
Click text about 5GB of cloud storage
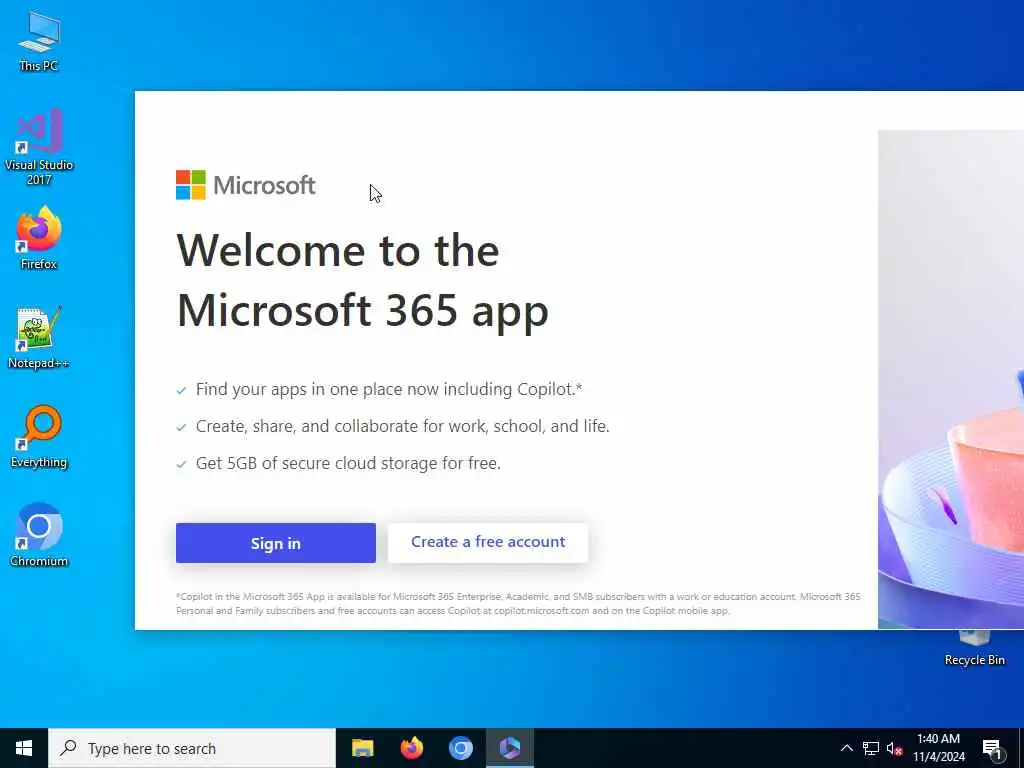(x=348, y=463)
